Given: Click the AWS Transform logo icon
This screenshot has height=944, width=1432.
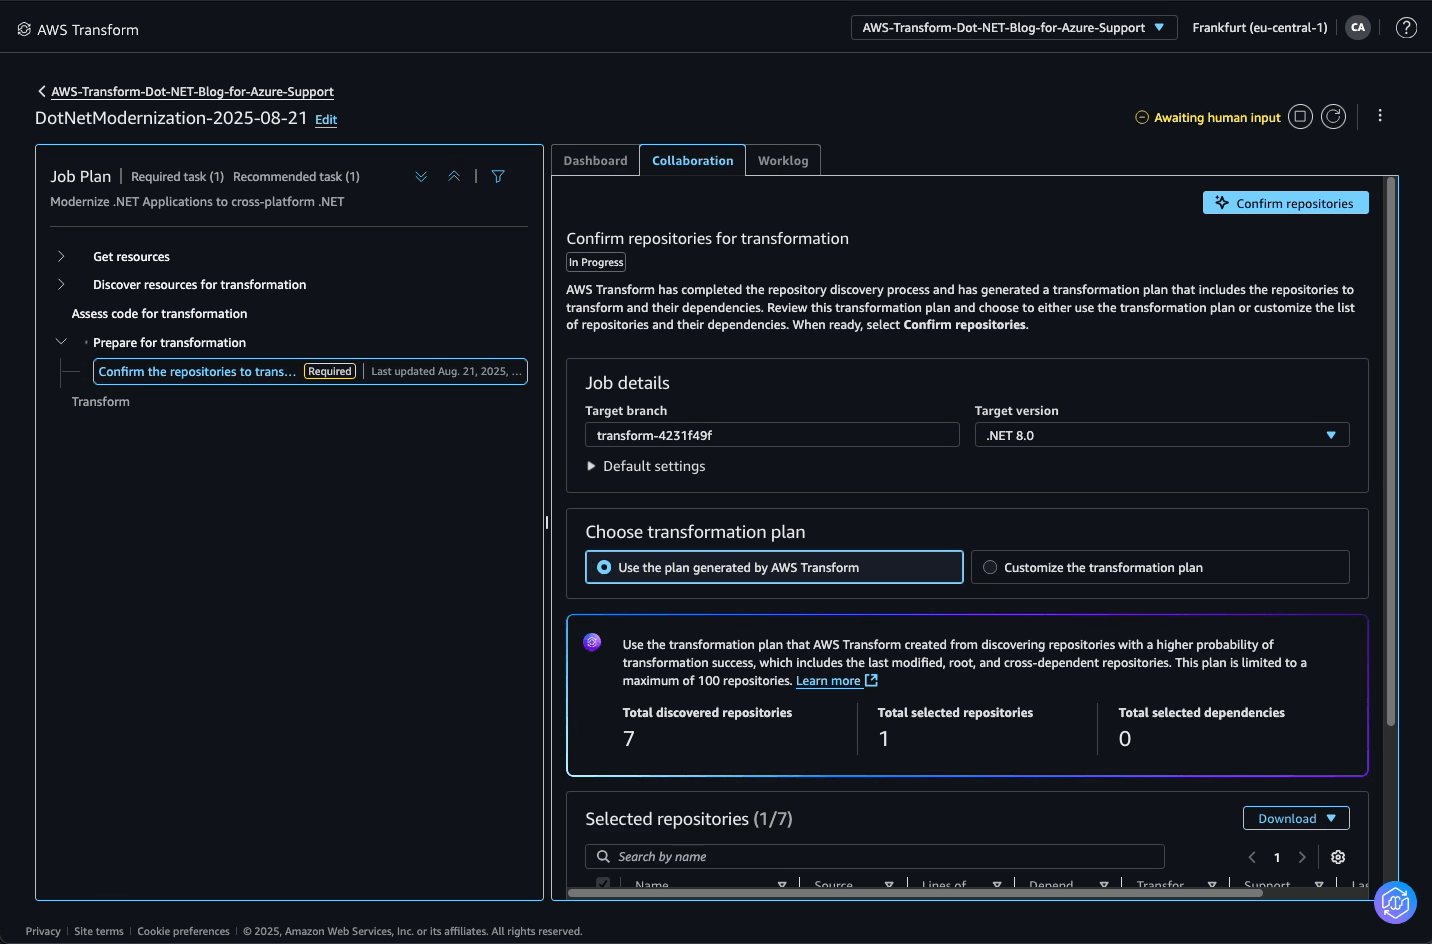Looking at the screenshot, I should coord(24,28).
